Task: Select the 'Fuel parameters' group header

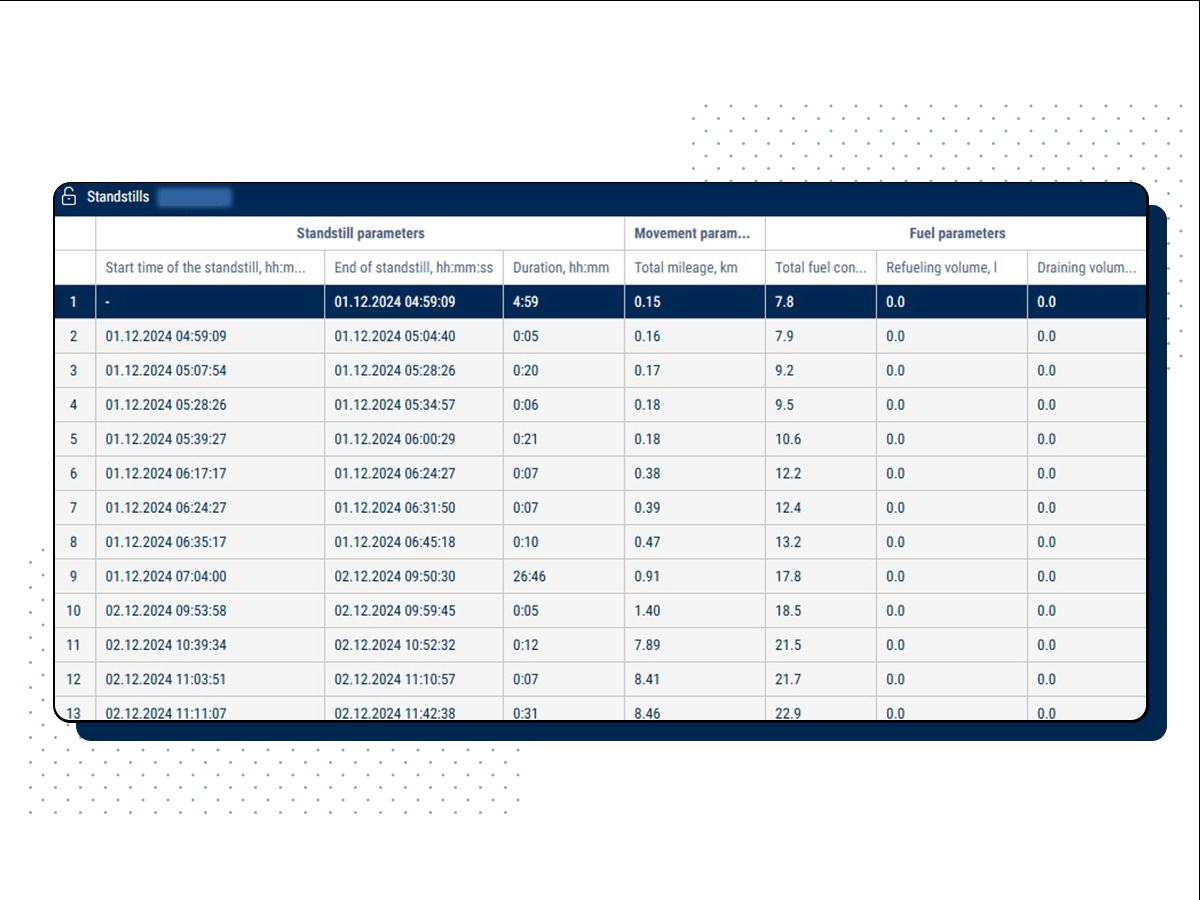Action: (x=956, y=233)
